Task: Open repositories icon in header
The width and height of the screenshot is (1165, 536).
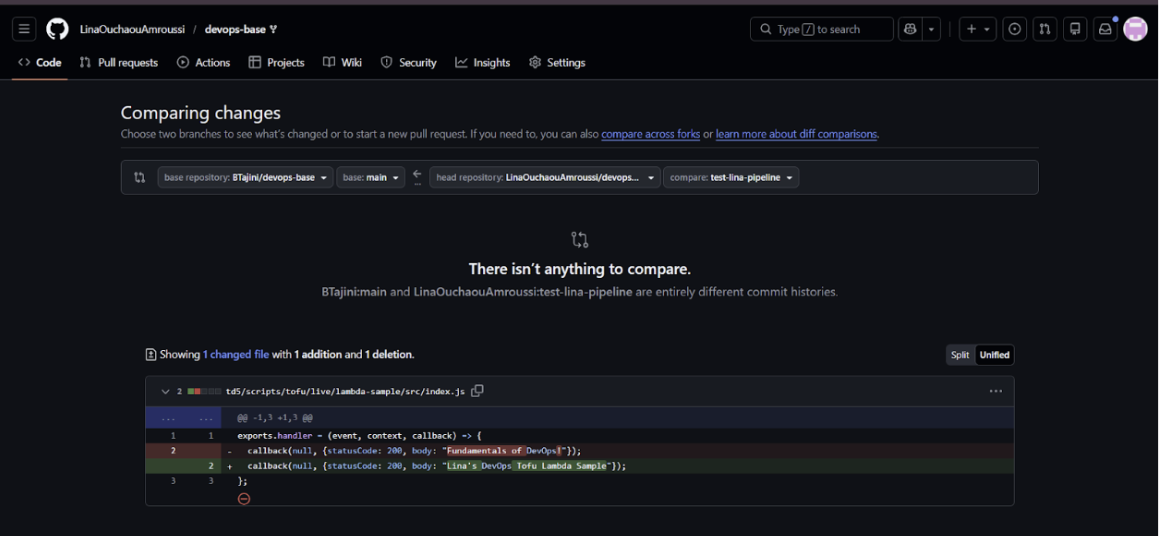Action: (1074, 29)
